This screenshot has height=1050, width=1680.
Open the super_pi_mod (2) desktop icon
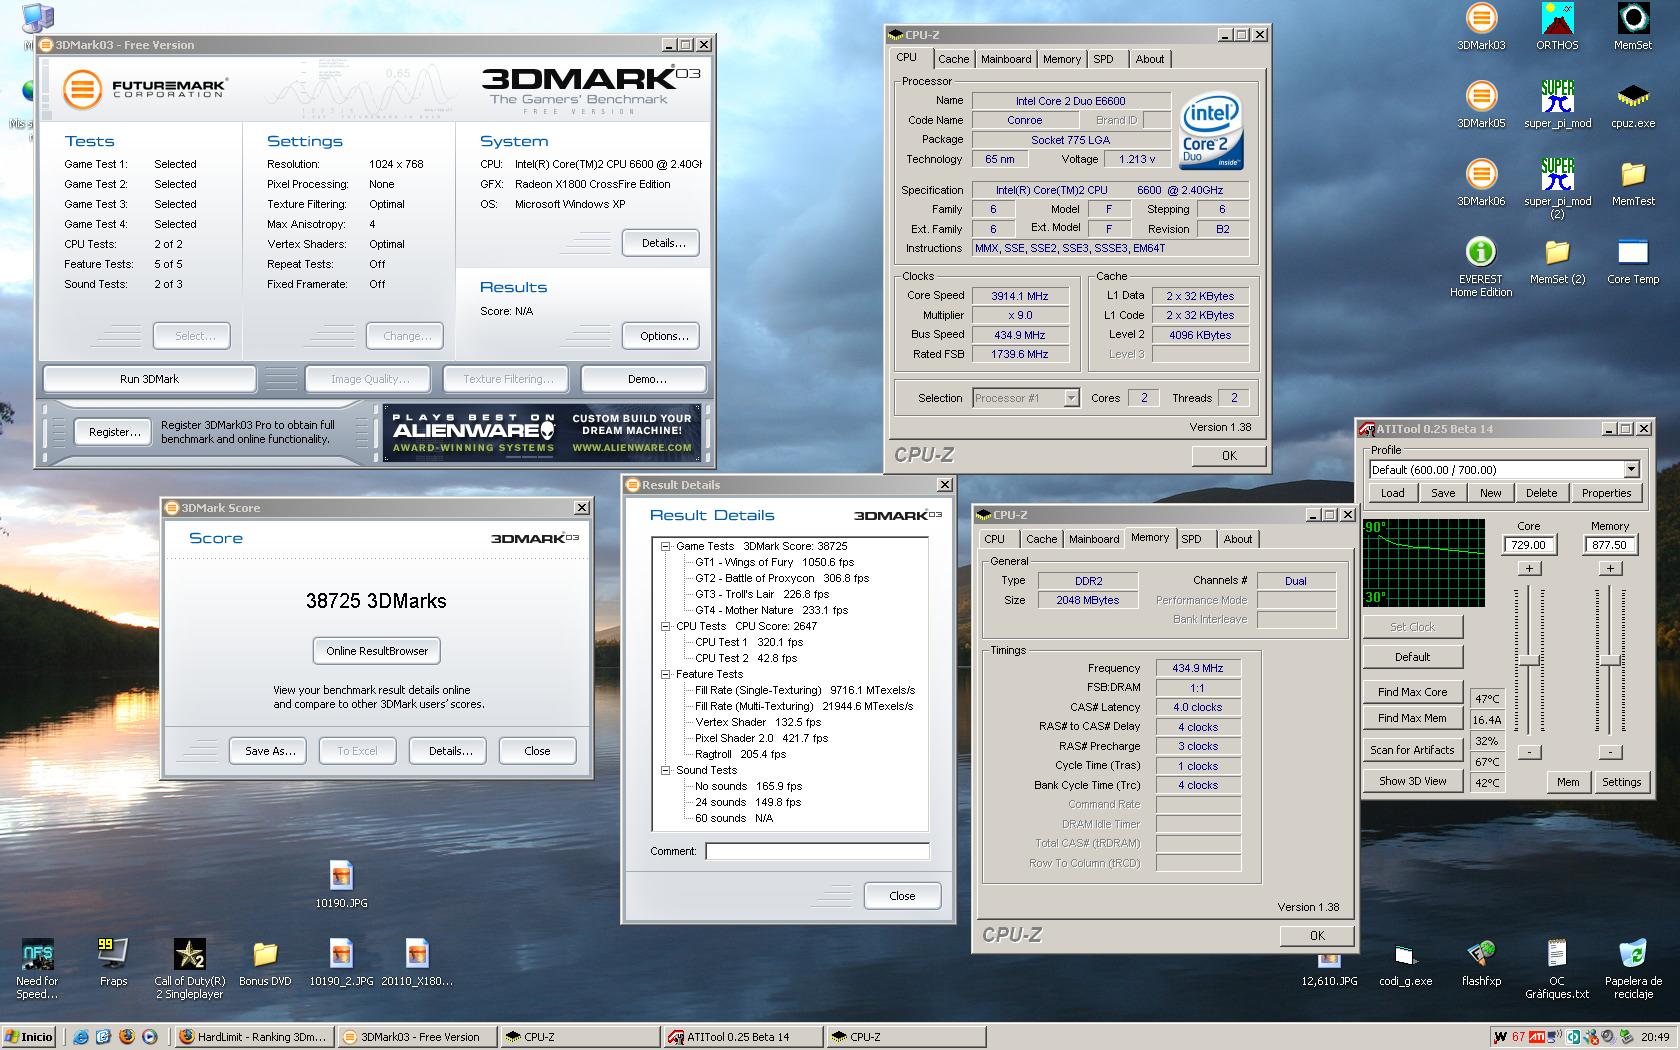click(x=1557, y=189)
